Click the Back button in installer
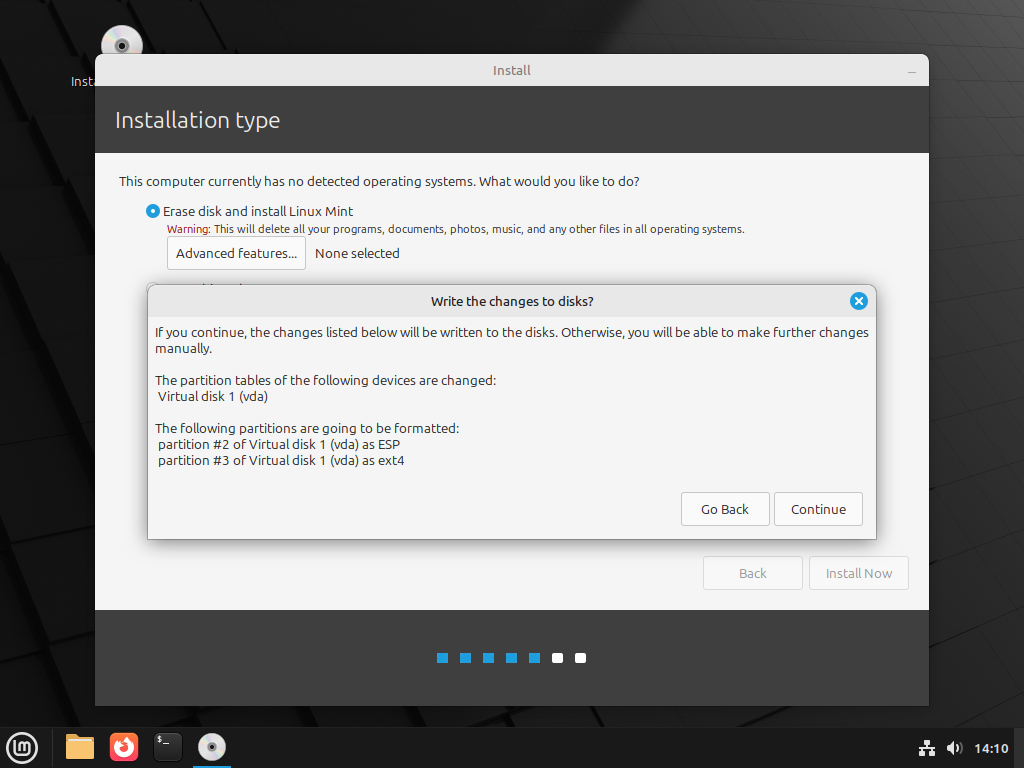Image resolution: width=1024 pixels, height=768 pixels. coord(752,573)
